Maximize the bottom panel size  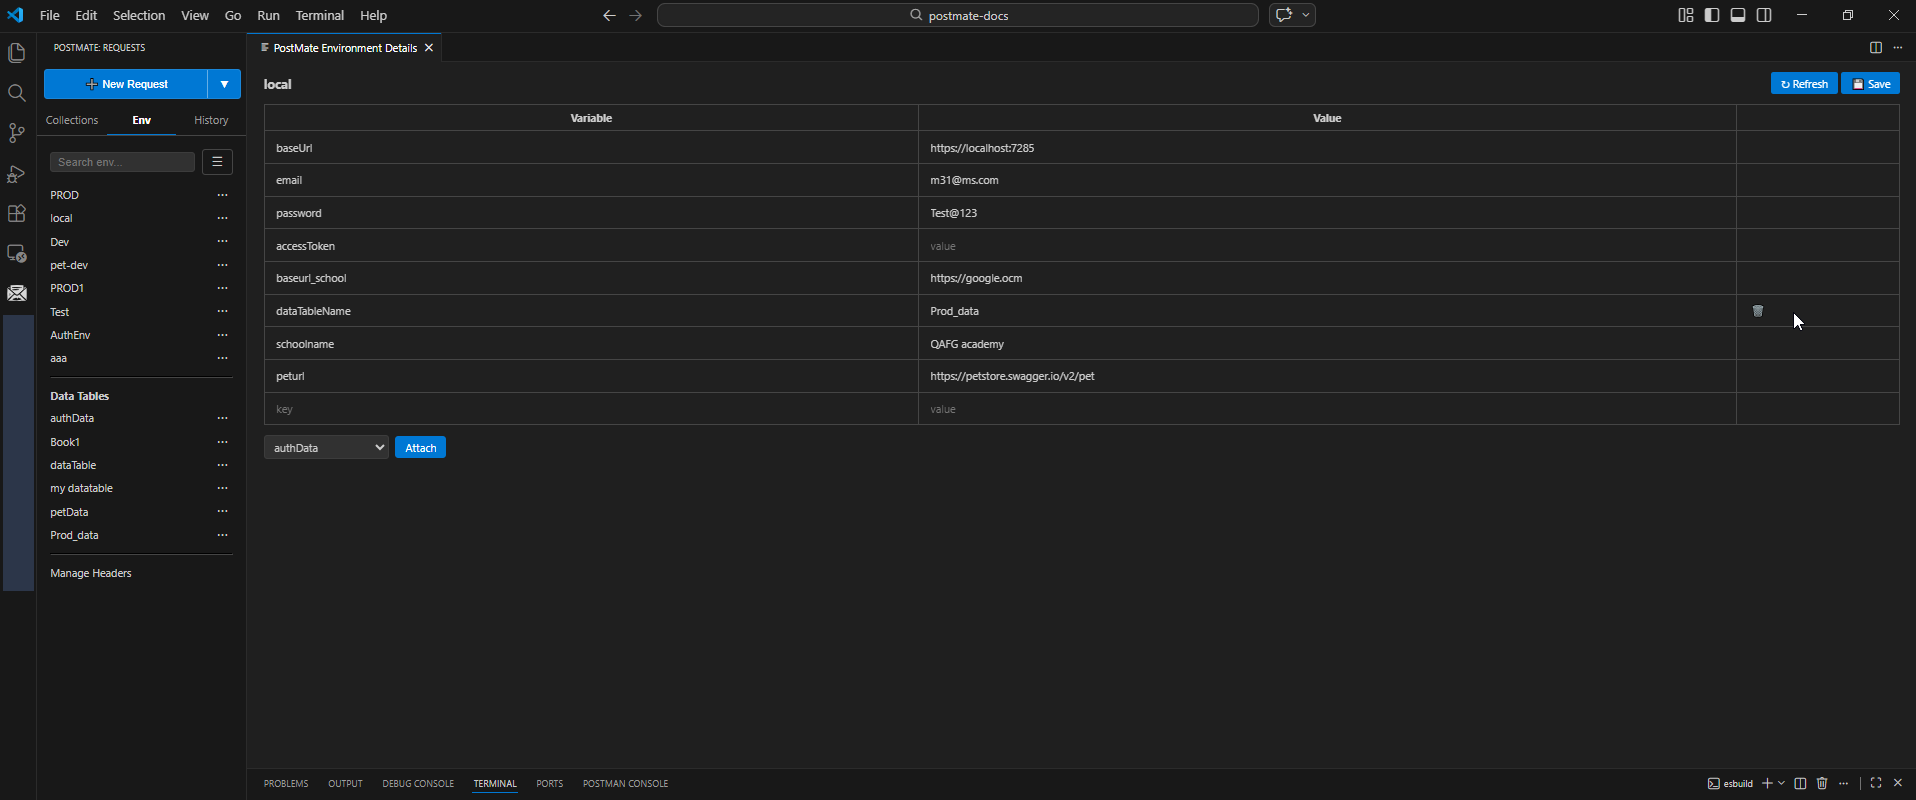tap(1876, 783)
